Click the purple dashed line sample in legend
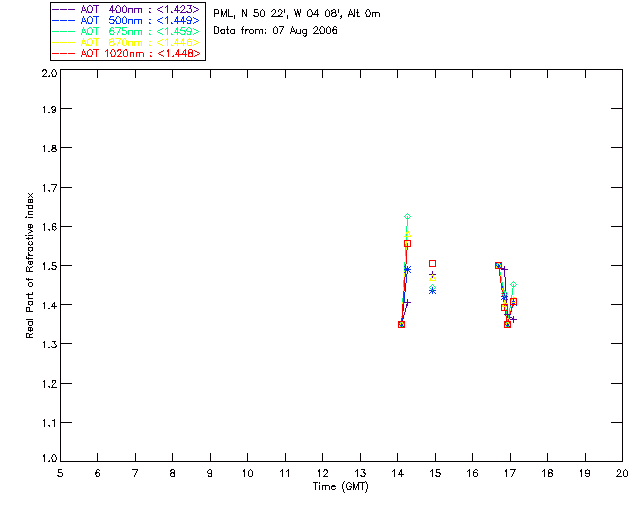Viewport: 640px width, 512px height. (64, 9)
